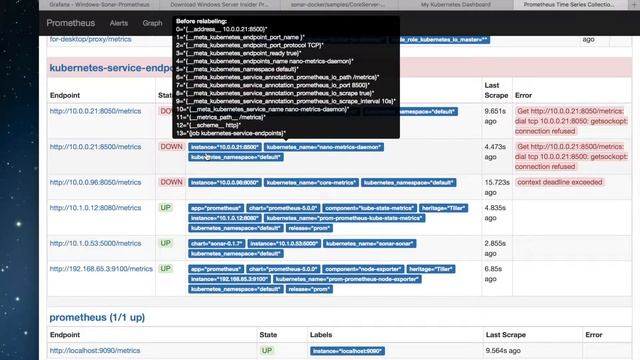This screenshot has height=360, width=640.
Task: Open endpoint http://localhost:9090/metrics
Action: (x=95, y=351)
